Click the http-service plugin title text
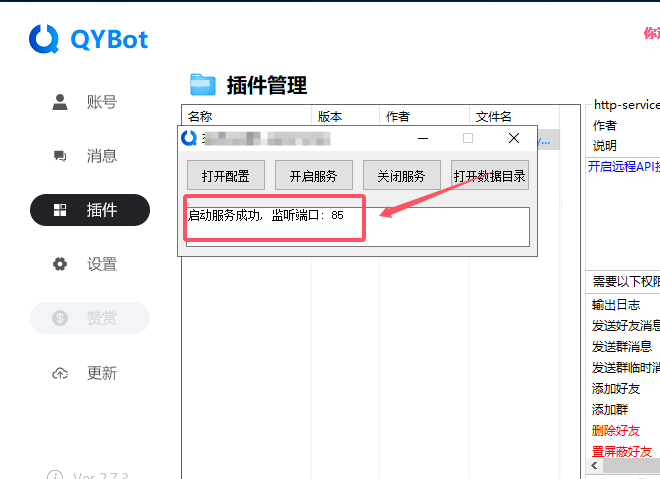 pyautogui.click(x=627, y=104)
